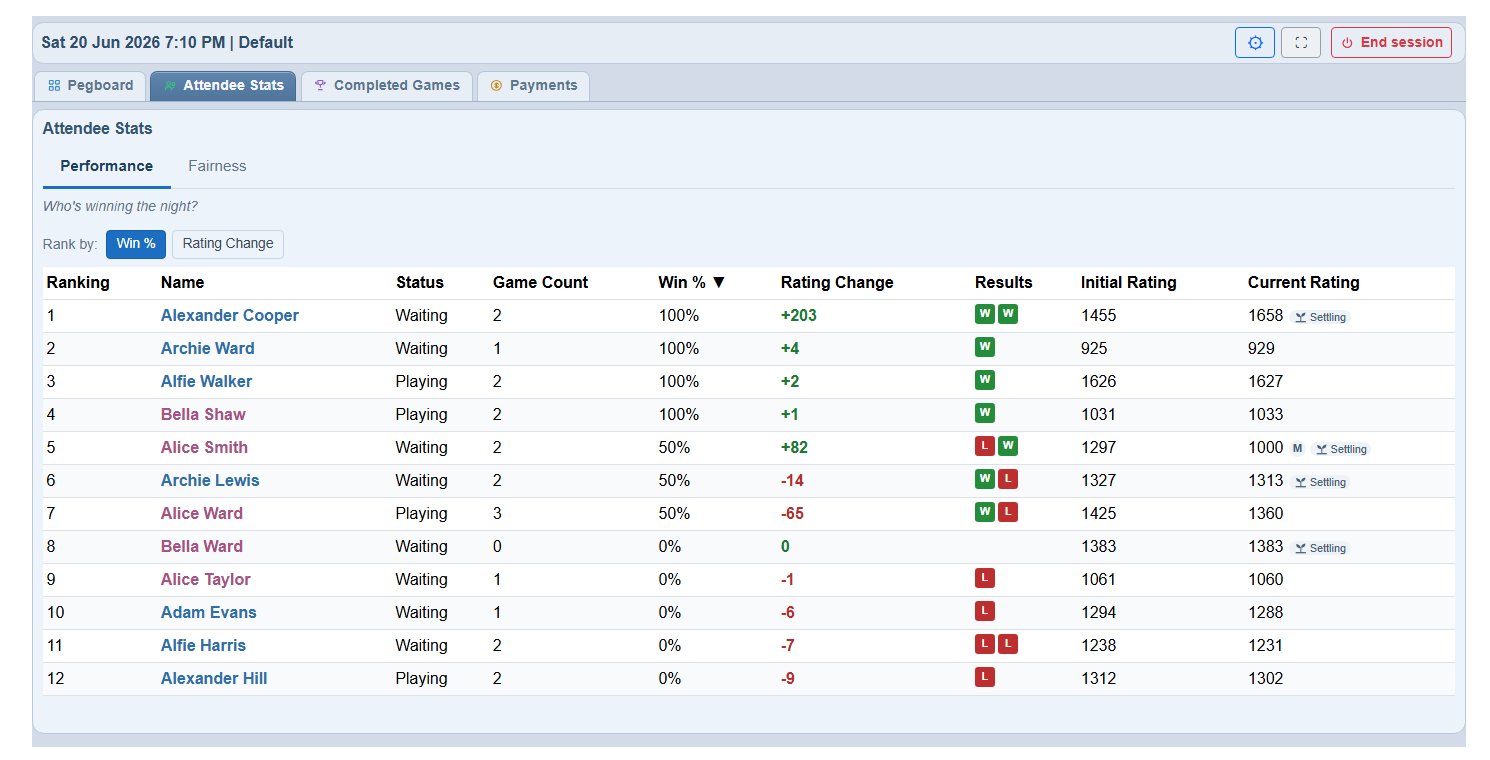This screenshot has height=760, width=1490.
Task: Rank attendees by Win %
Action: [x=136, y=244]
